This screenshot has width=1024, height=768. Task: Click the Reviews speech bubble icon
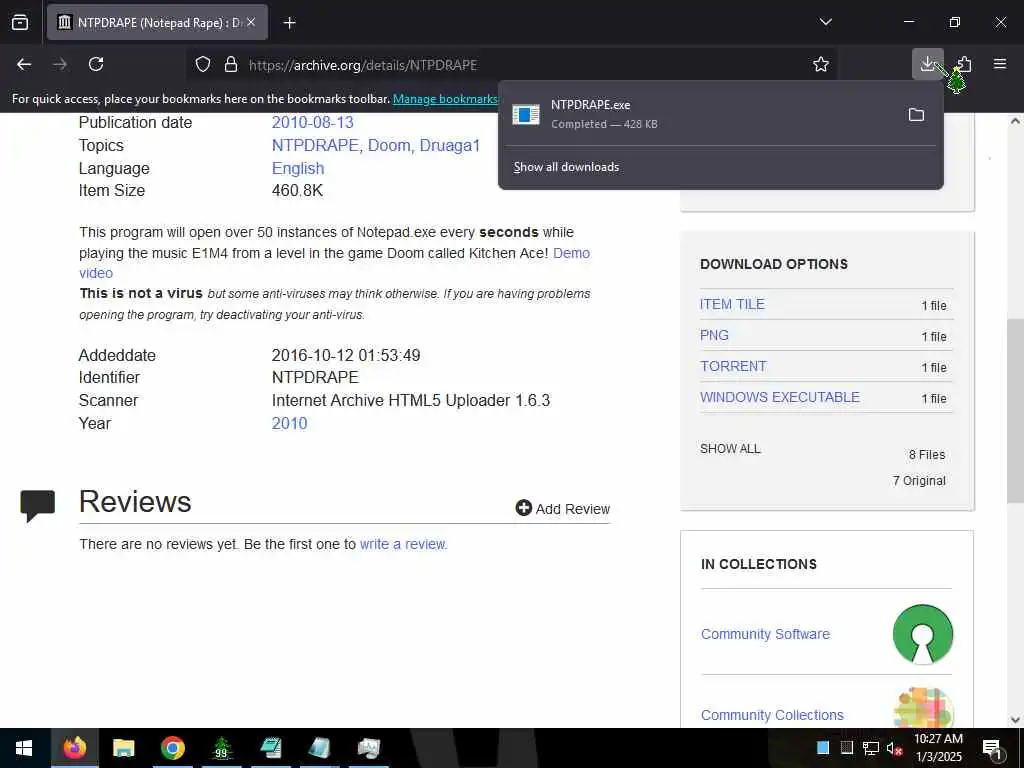click(38, 505)
